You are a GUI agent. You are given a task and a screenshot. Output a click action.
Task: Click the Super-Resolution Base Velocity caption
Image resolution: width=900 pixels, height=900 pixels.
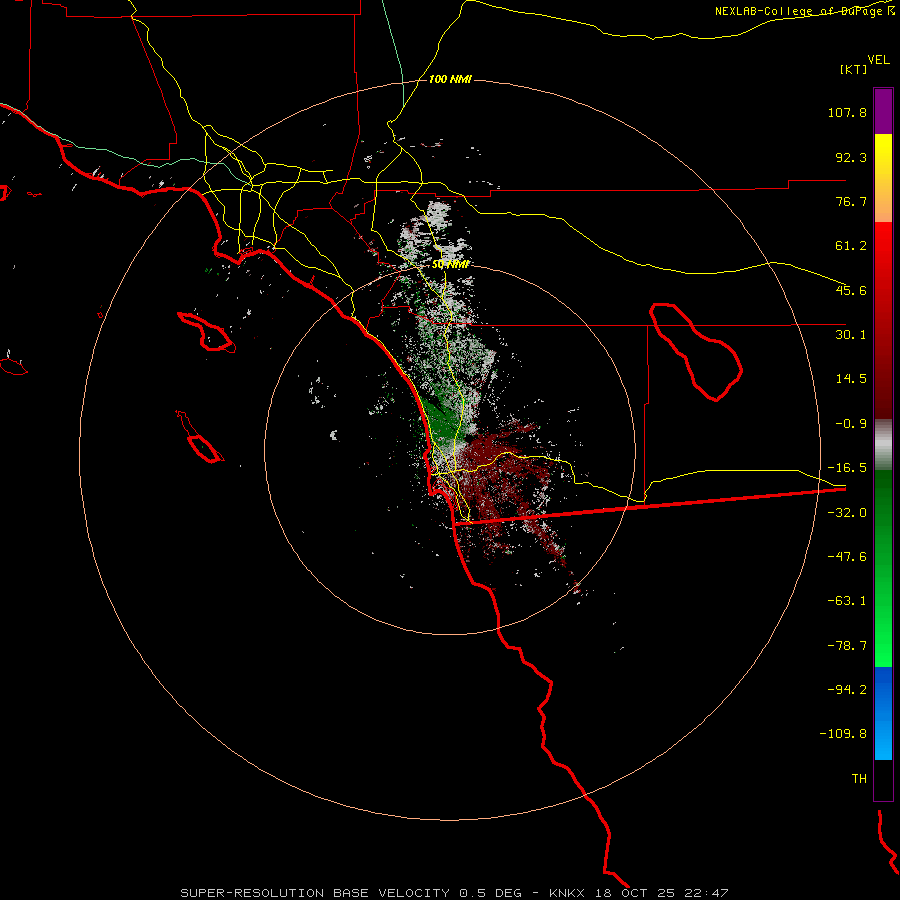(x=454, y=893)
